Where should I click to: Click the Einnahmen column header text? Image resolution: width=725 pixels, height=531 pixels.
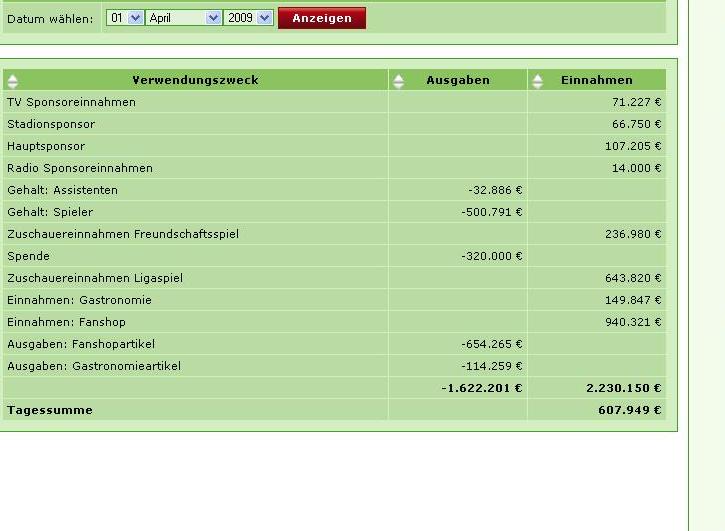[596, 80]
